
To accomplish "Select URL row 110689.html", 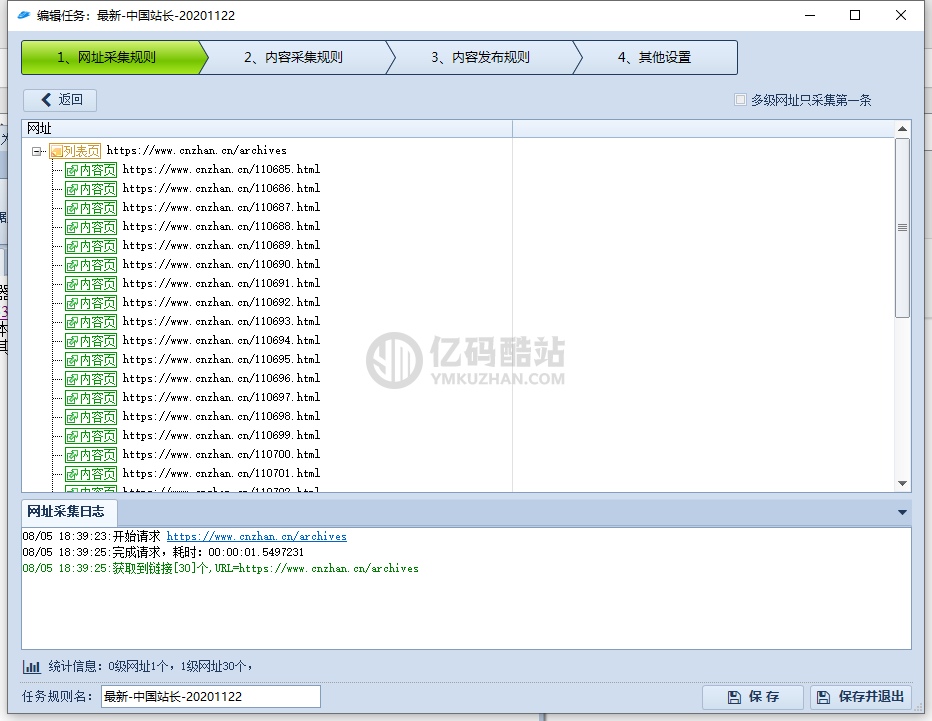I will [222, 245].
